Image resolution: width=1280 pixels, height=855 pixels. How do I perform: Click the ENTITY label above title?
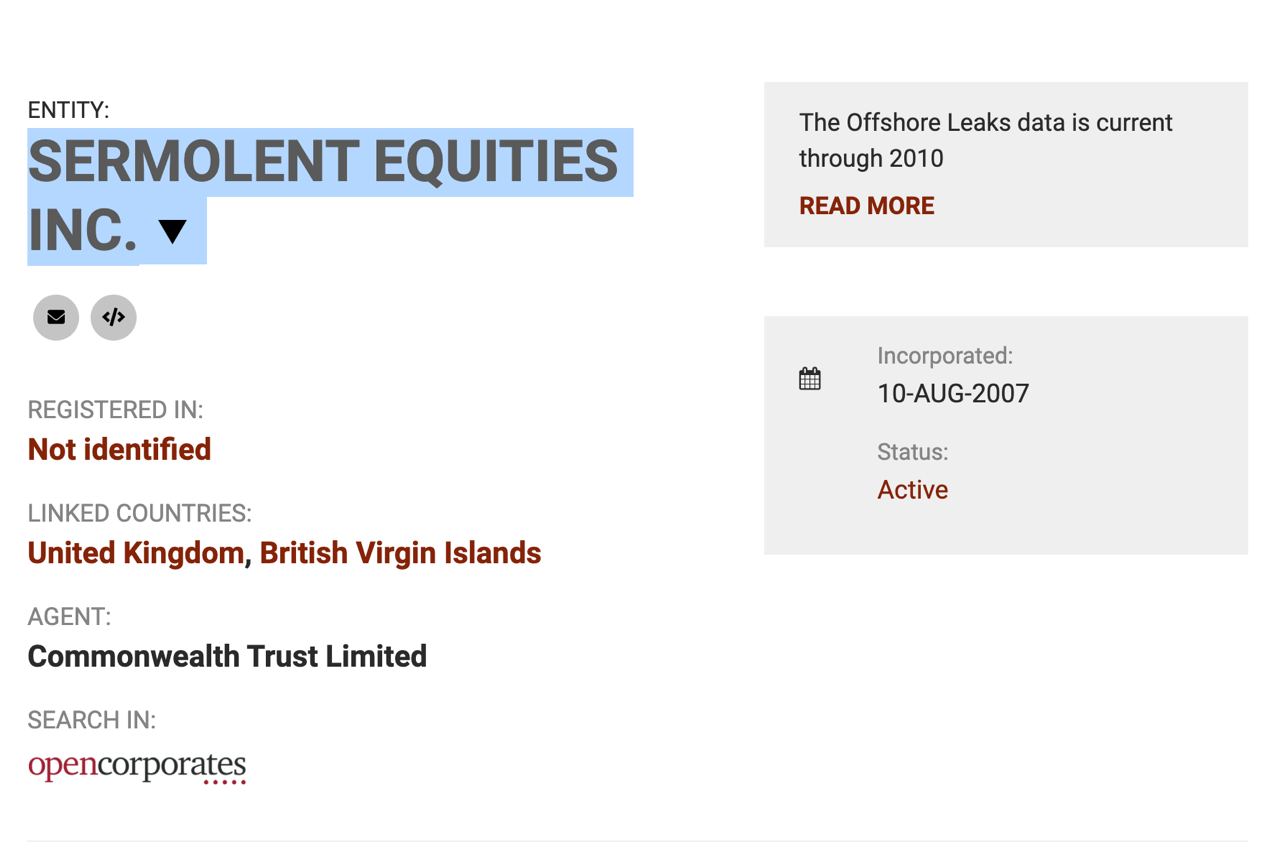click(68, 110)
